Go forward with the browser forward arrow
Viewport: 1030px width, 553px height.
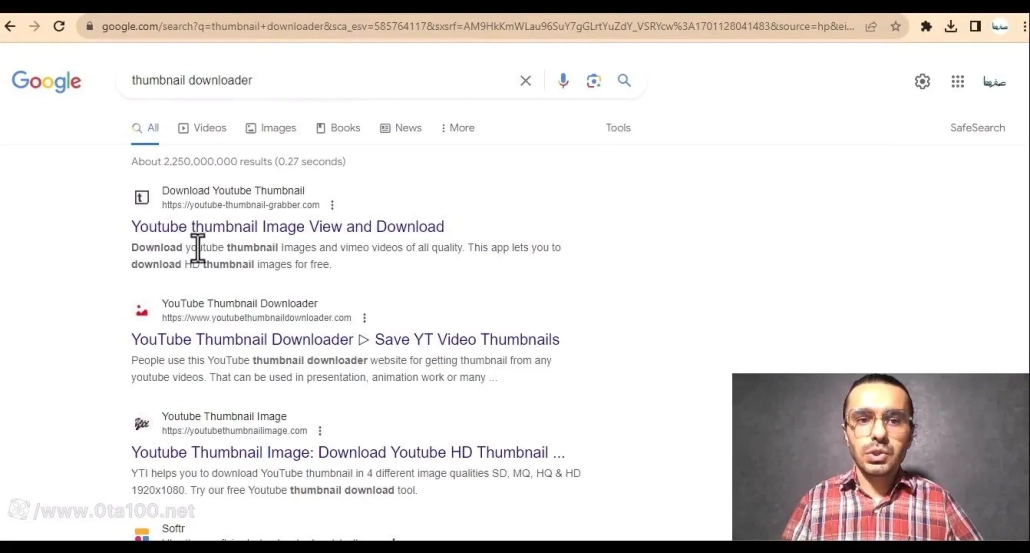(34, 26)
